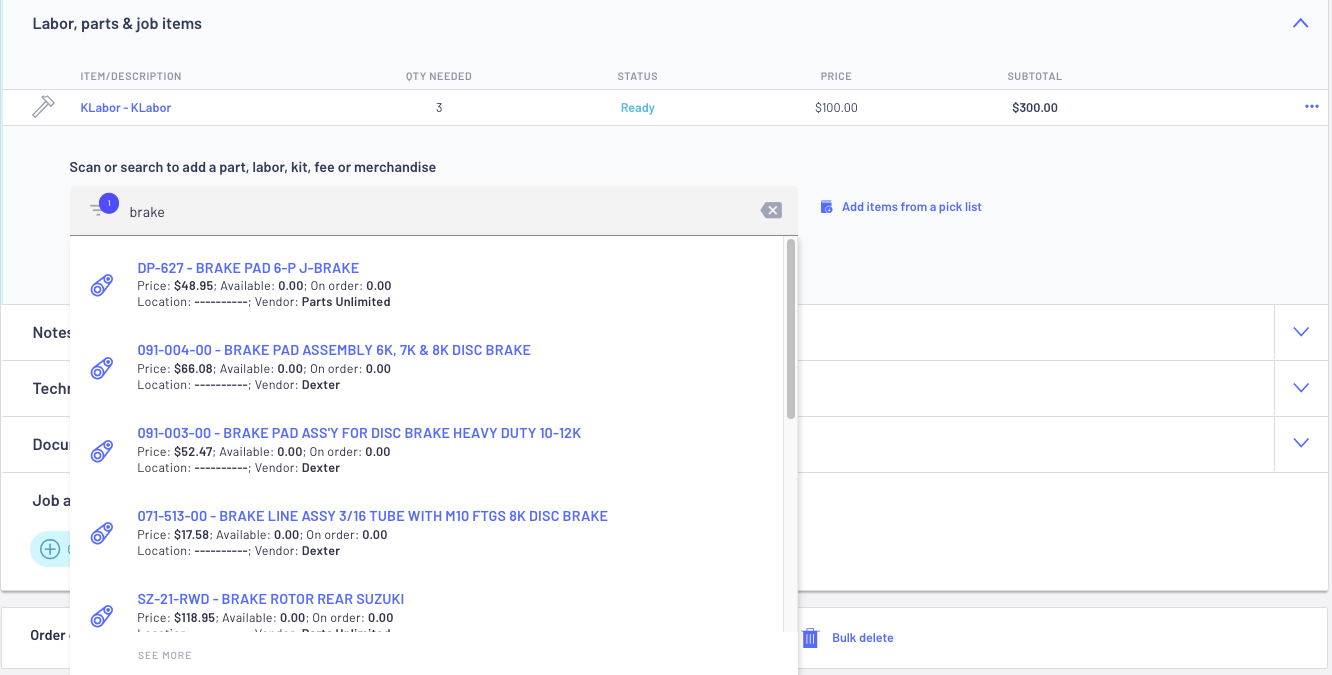Click the search results scrollbar thumb
The image size is (1332, 675).
click(x=791, y=328)
